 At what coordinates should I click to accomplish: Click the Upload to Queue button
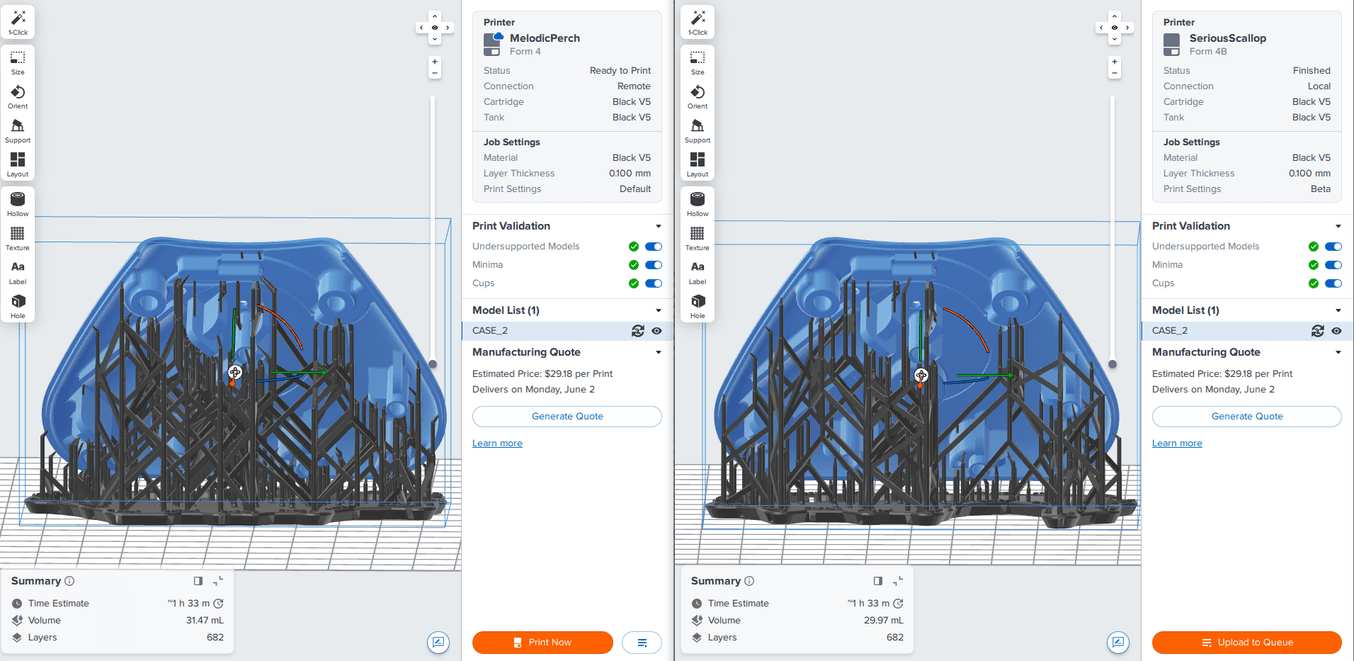[1246, 642]
